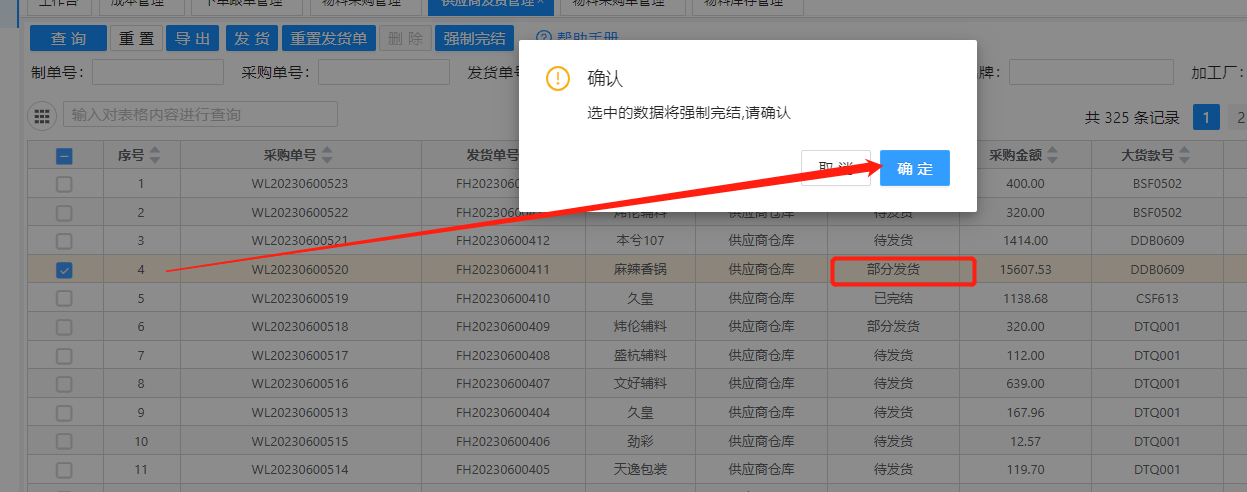
Task: Click the 取消 button in the confirm dialog
Action: pyautogui.click(x=835, y=168)
